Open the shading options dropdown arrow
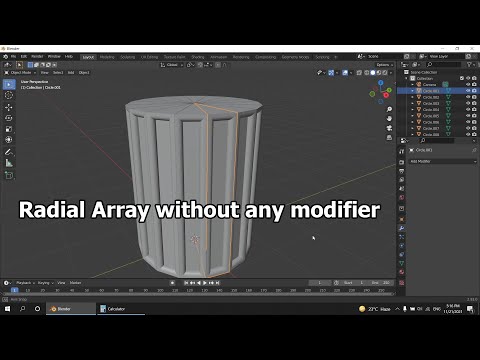The image size is (480, 360). [x=391, y=73]
